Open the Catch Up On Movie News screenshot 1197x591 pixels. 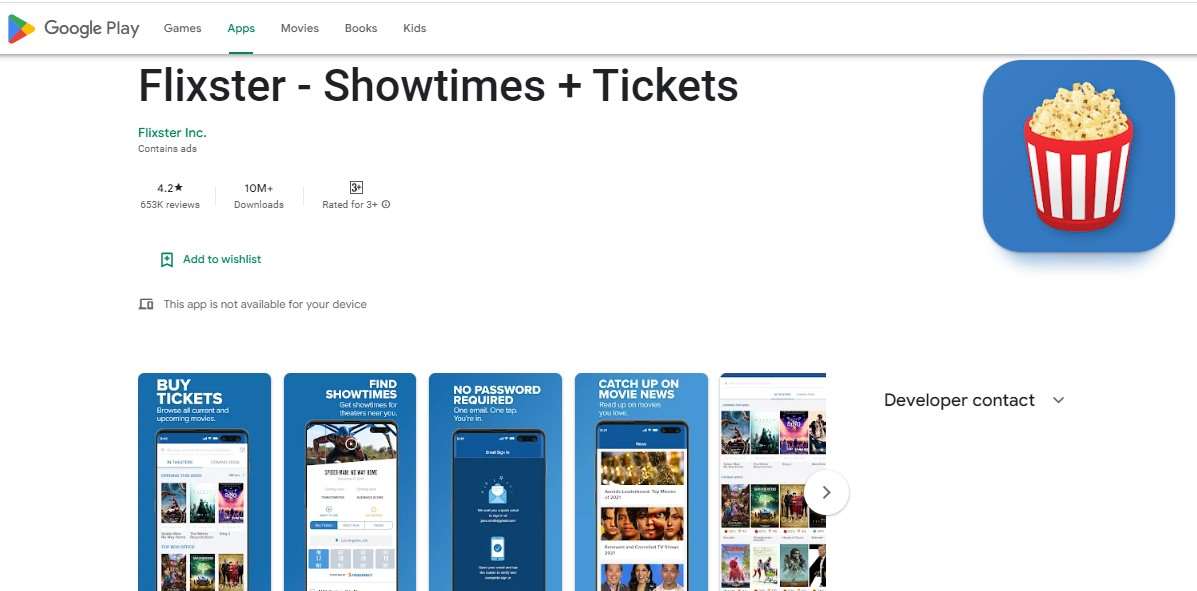[x=641, y=482]
